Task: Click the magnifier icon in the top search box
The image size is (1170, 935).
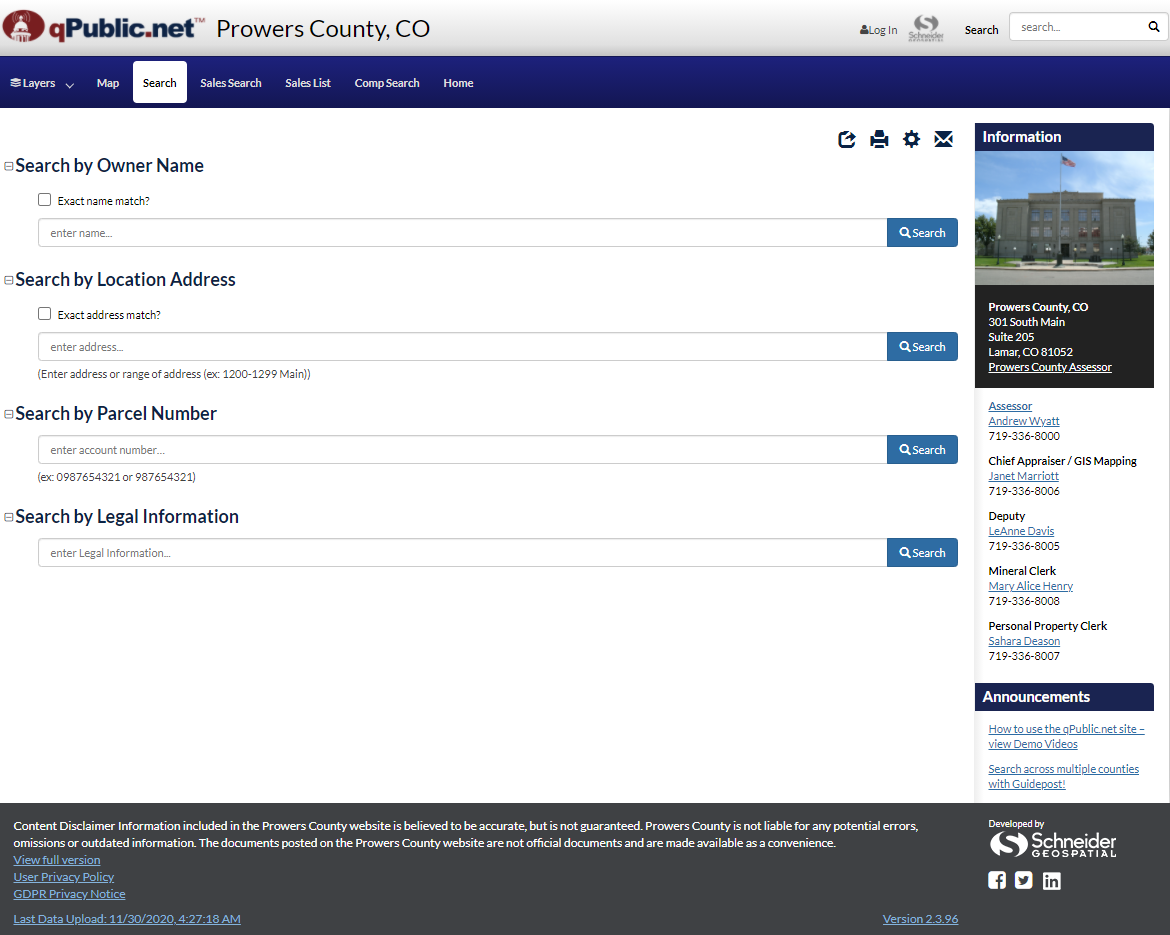Action: [x=1154, y=27]
